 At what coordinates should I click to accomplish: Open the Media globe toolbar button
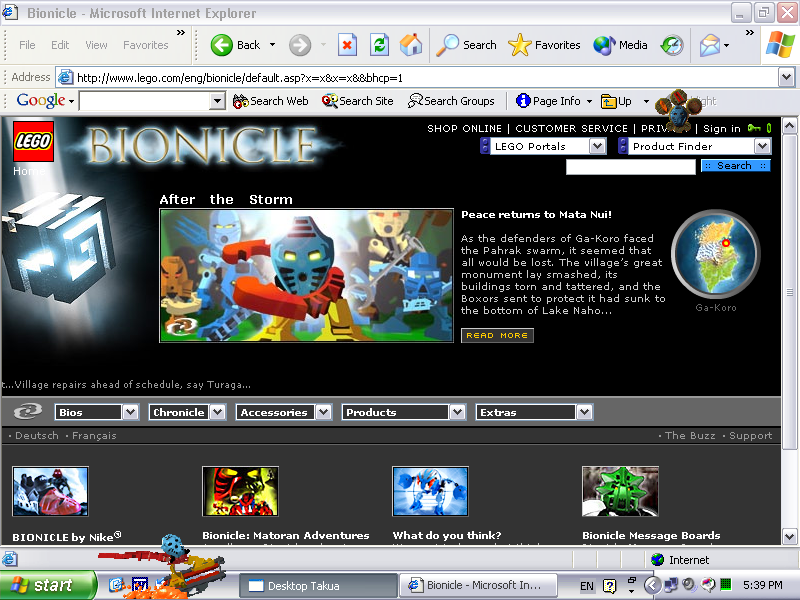[620, 45]
